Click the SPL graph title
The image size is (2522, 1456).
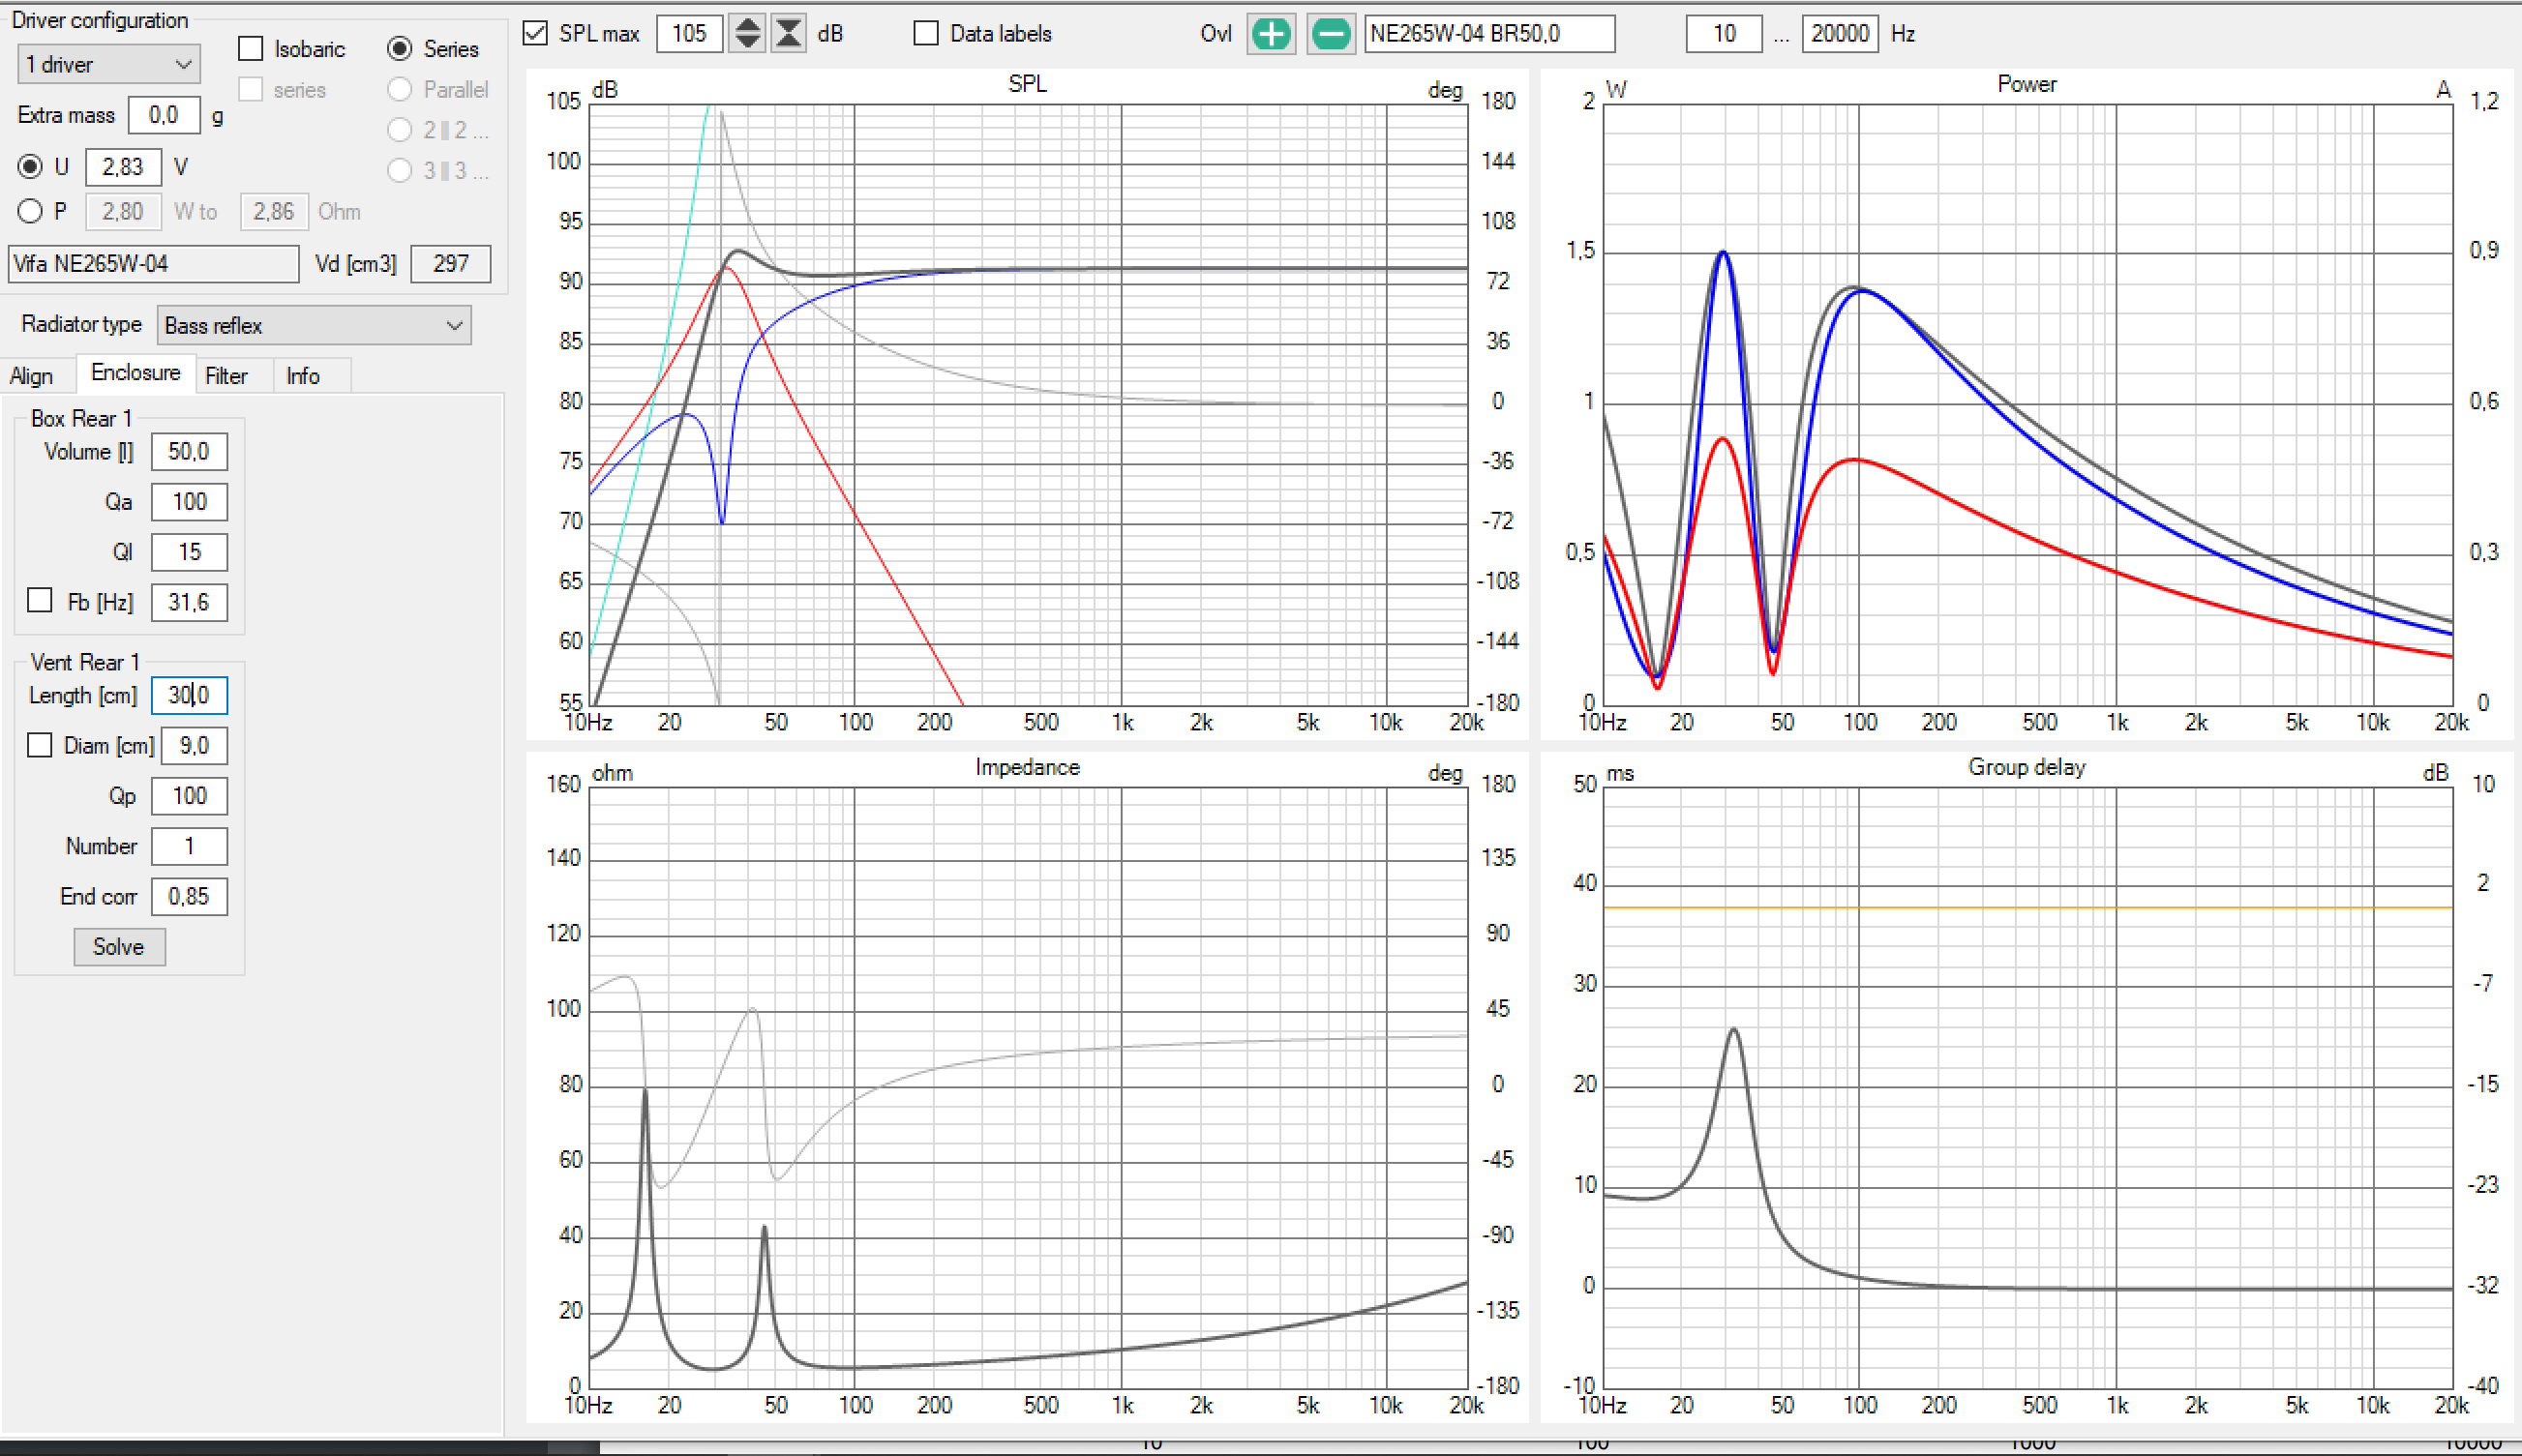(1027, 84)
